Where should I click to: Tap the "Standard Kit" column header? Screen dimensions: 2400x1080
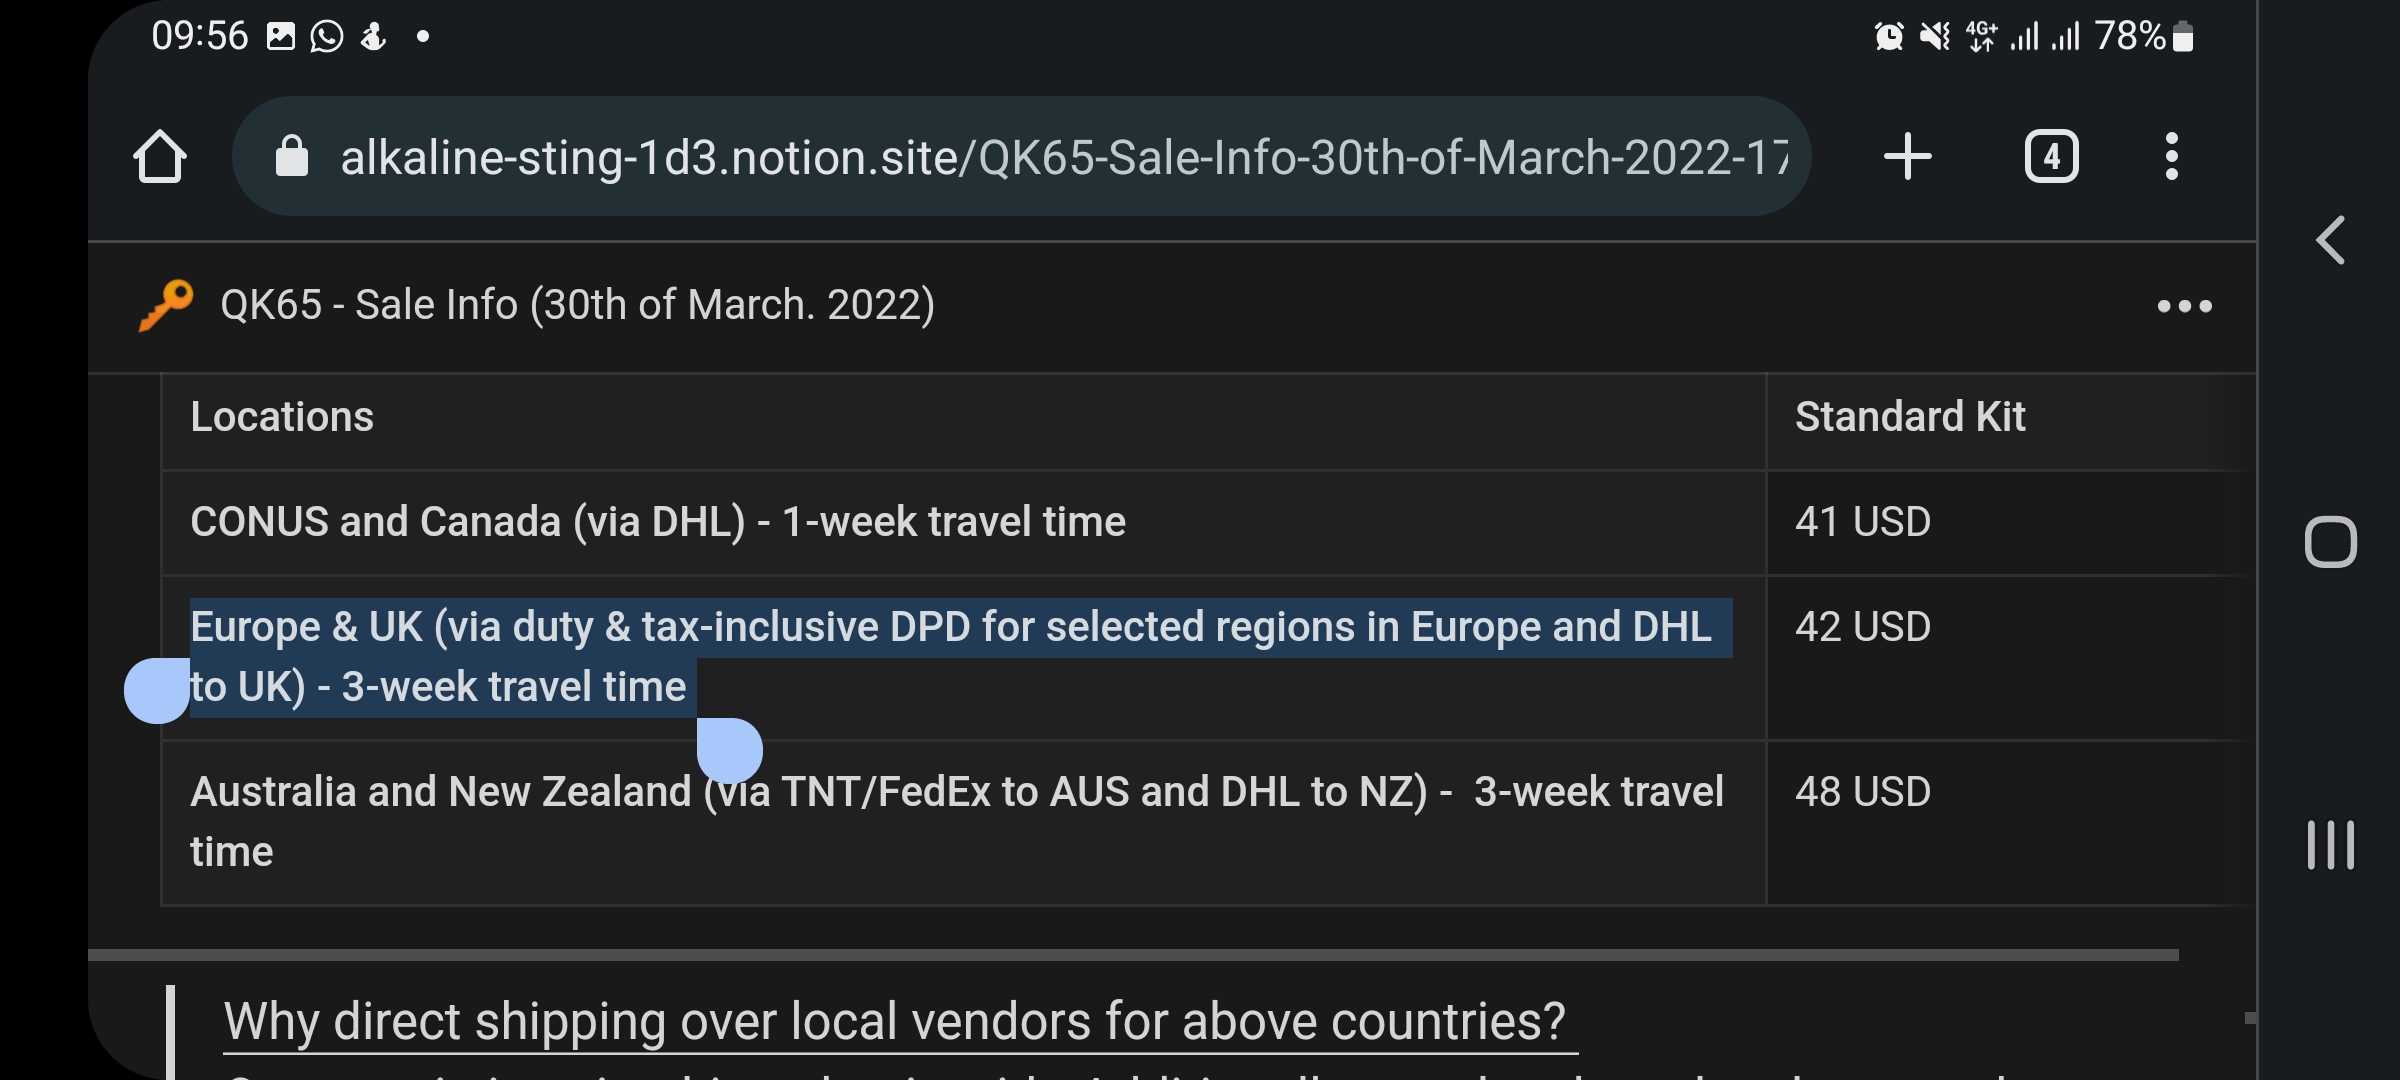tap(1910, 417)
